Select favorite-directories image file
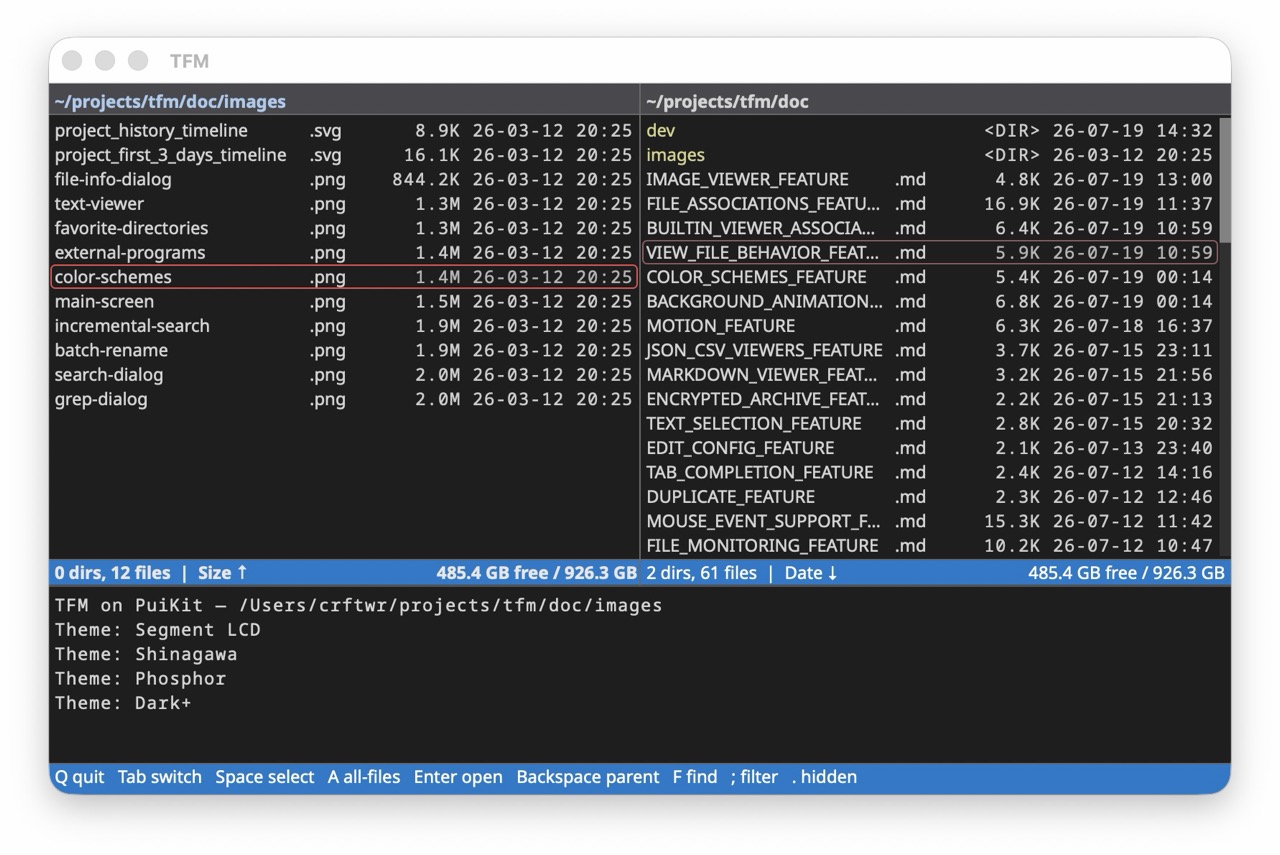The width and height of the screenshot is (1280, 855). pos(344,228)
